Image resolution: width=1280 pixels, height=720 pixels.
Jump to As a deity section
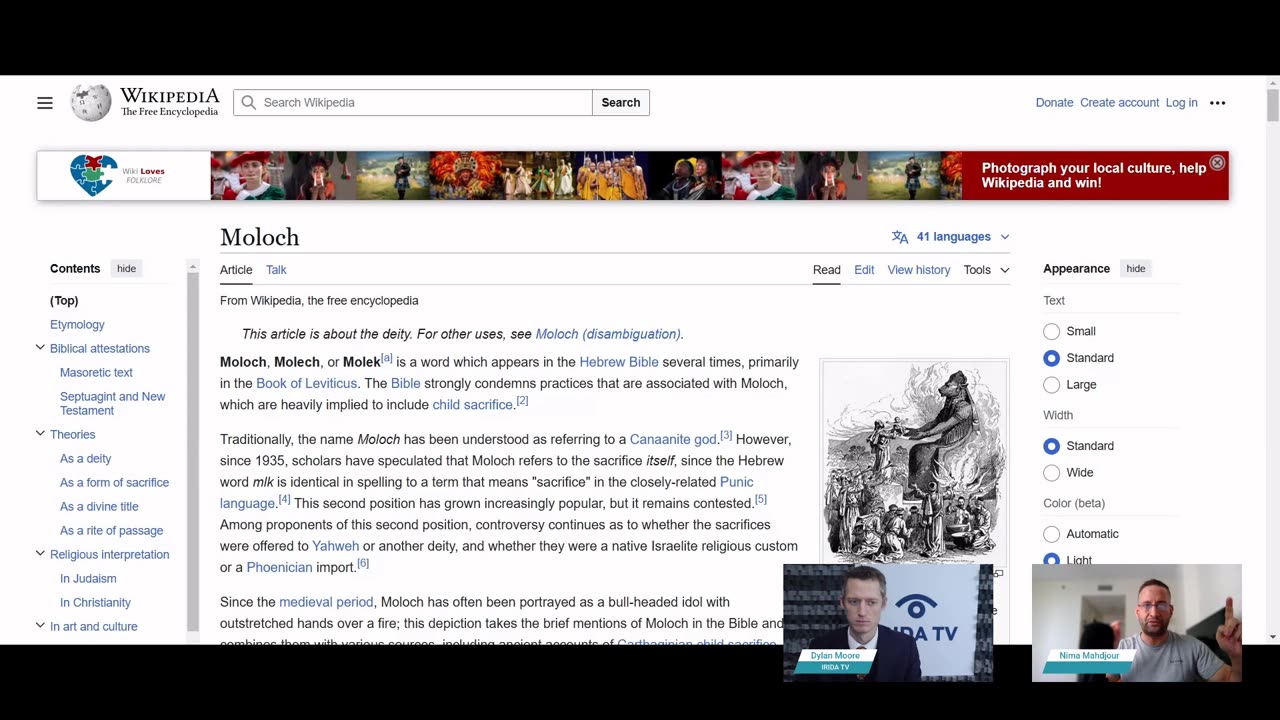[85, 459]
